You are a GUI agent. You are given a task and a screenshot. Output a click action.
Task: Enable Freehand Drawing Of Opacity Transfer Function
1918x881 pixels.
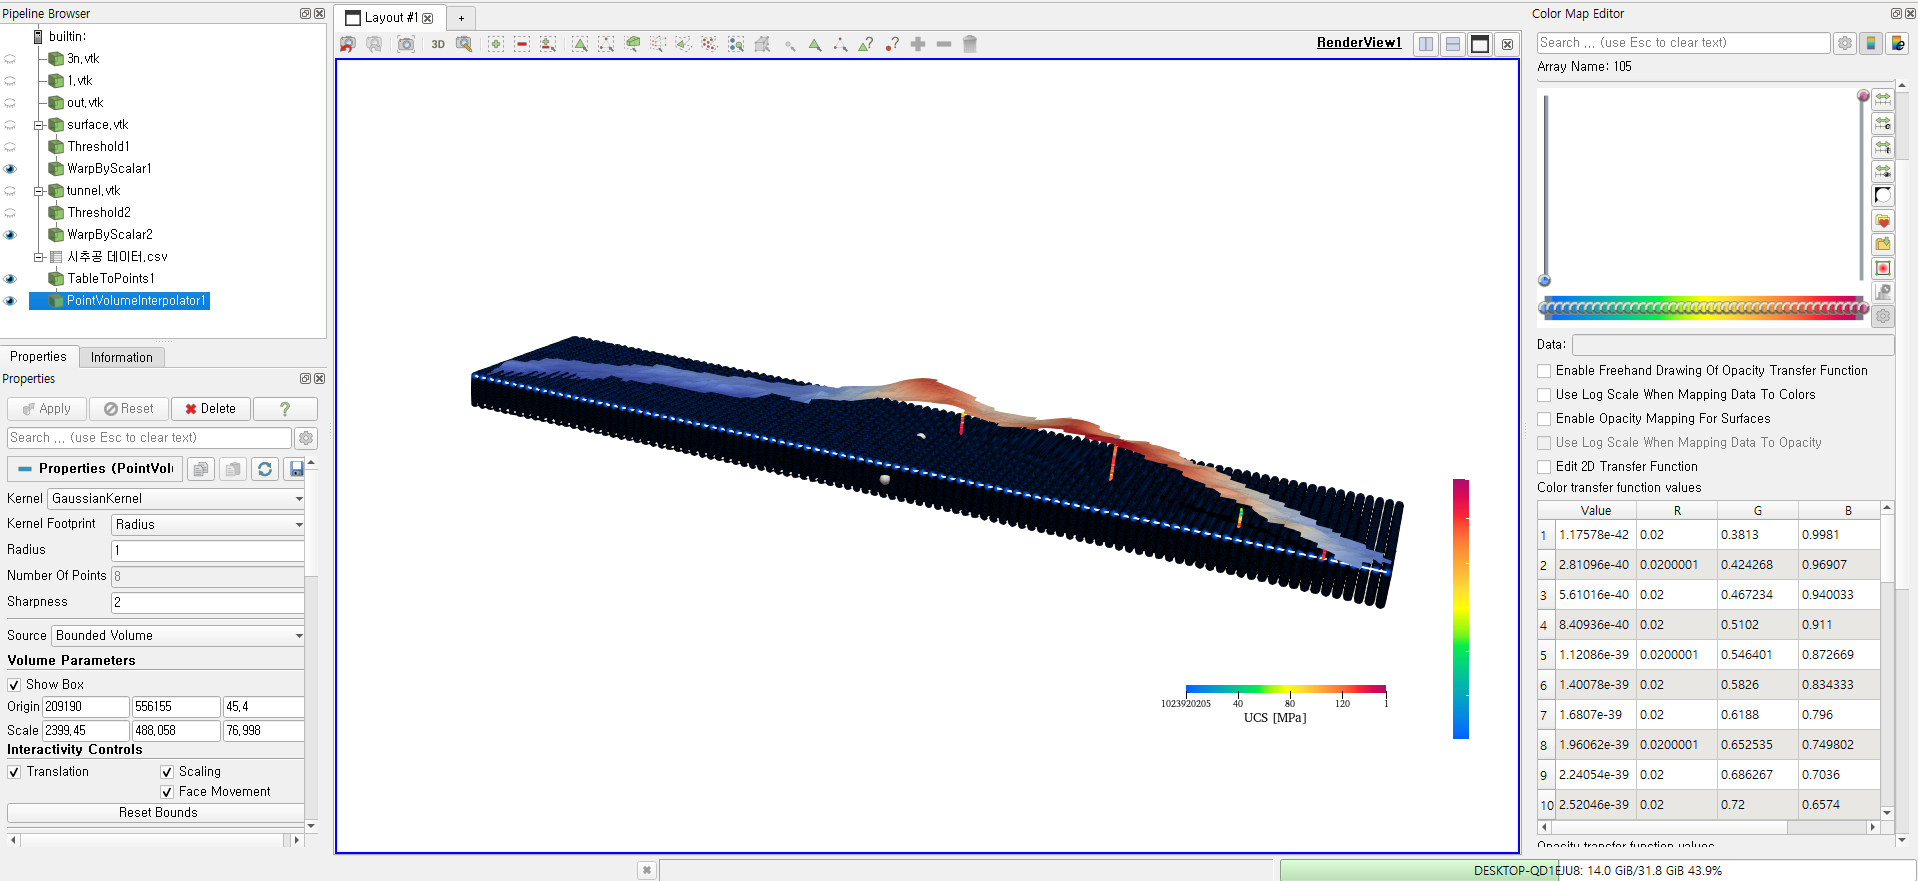pos(1544,371)
